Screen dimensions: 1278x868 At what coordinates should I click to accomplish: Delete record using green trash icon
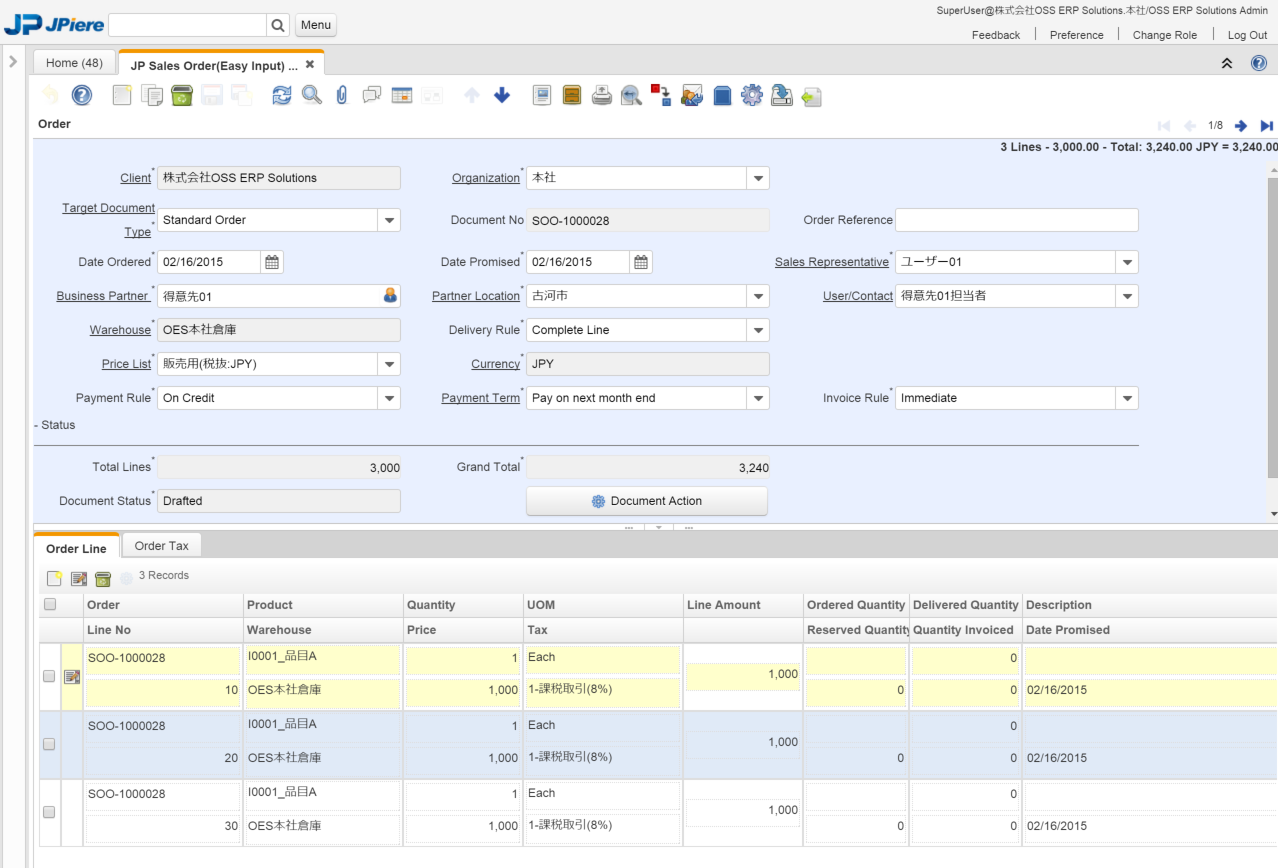pyautogui.click(x=181, y=96)
